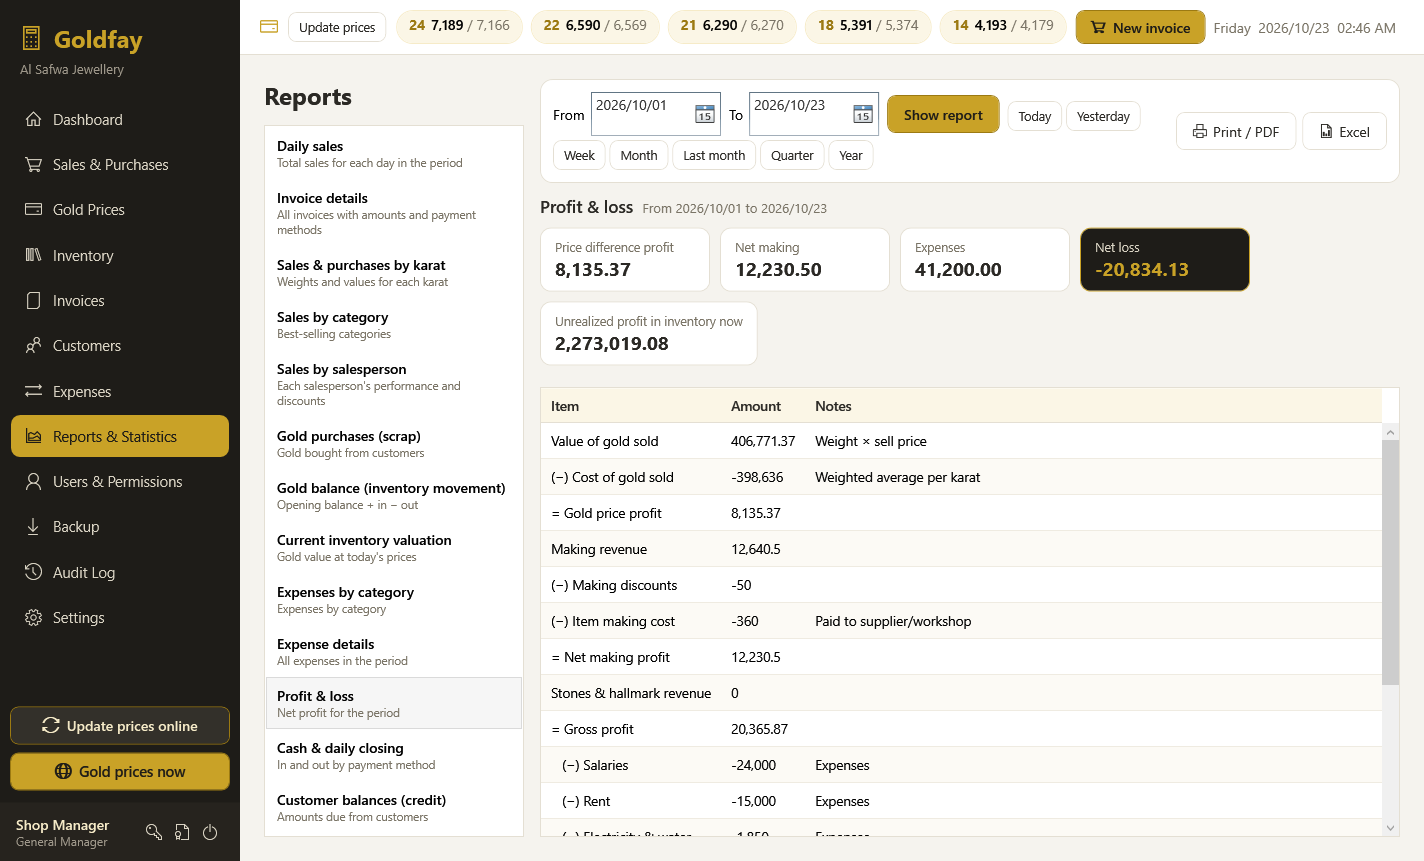Viewport: 1424px width, 861px height.
Task: Click the Gold prices now button
Action: [x=120, y=771]
